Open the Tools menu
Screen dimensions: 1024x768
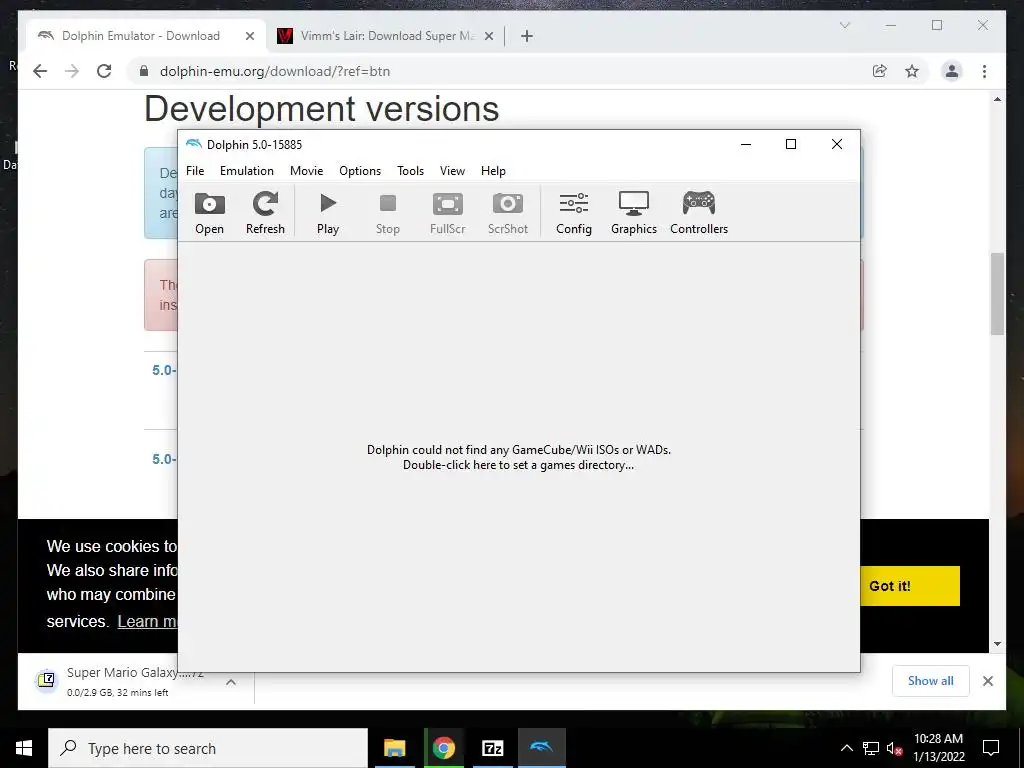pos(410,170)
